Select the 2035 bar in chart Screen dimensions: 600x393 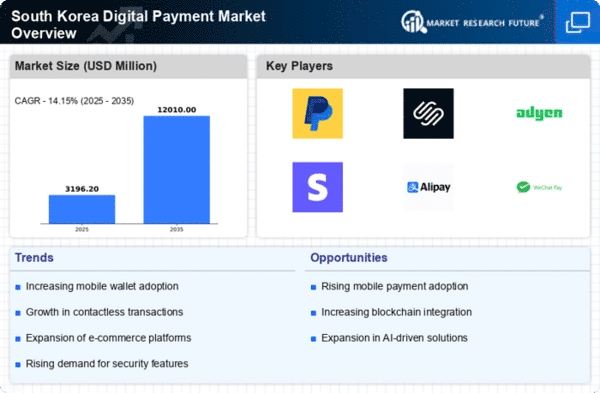point(177,170)
